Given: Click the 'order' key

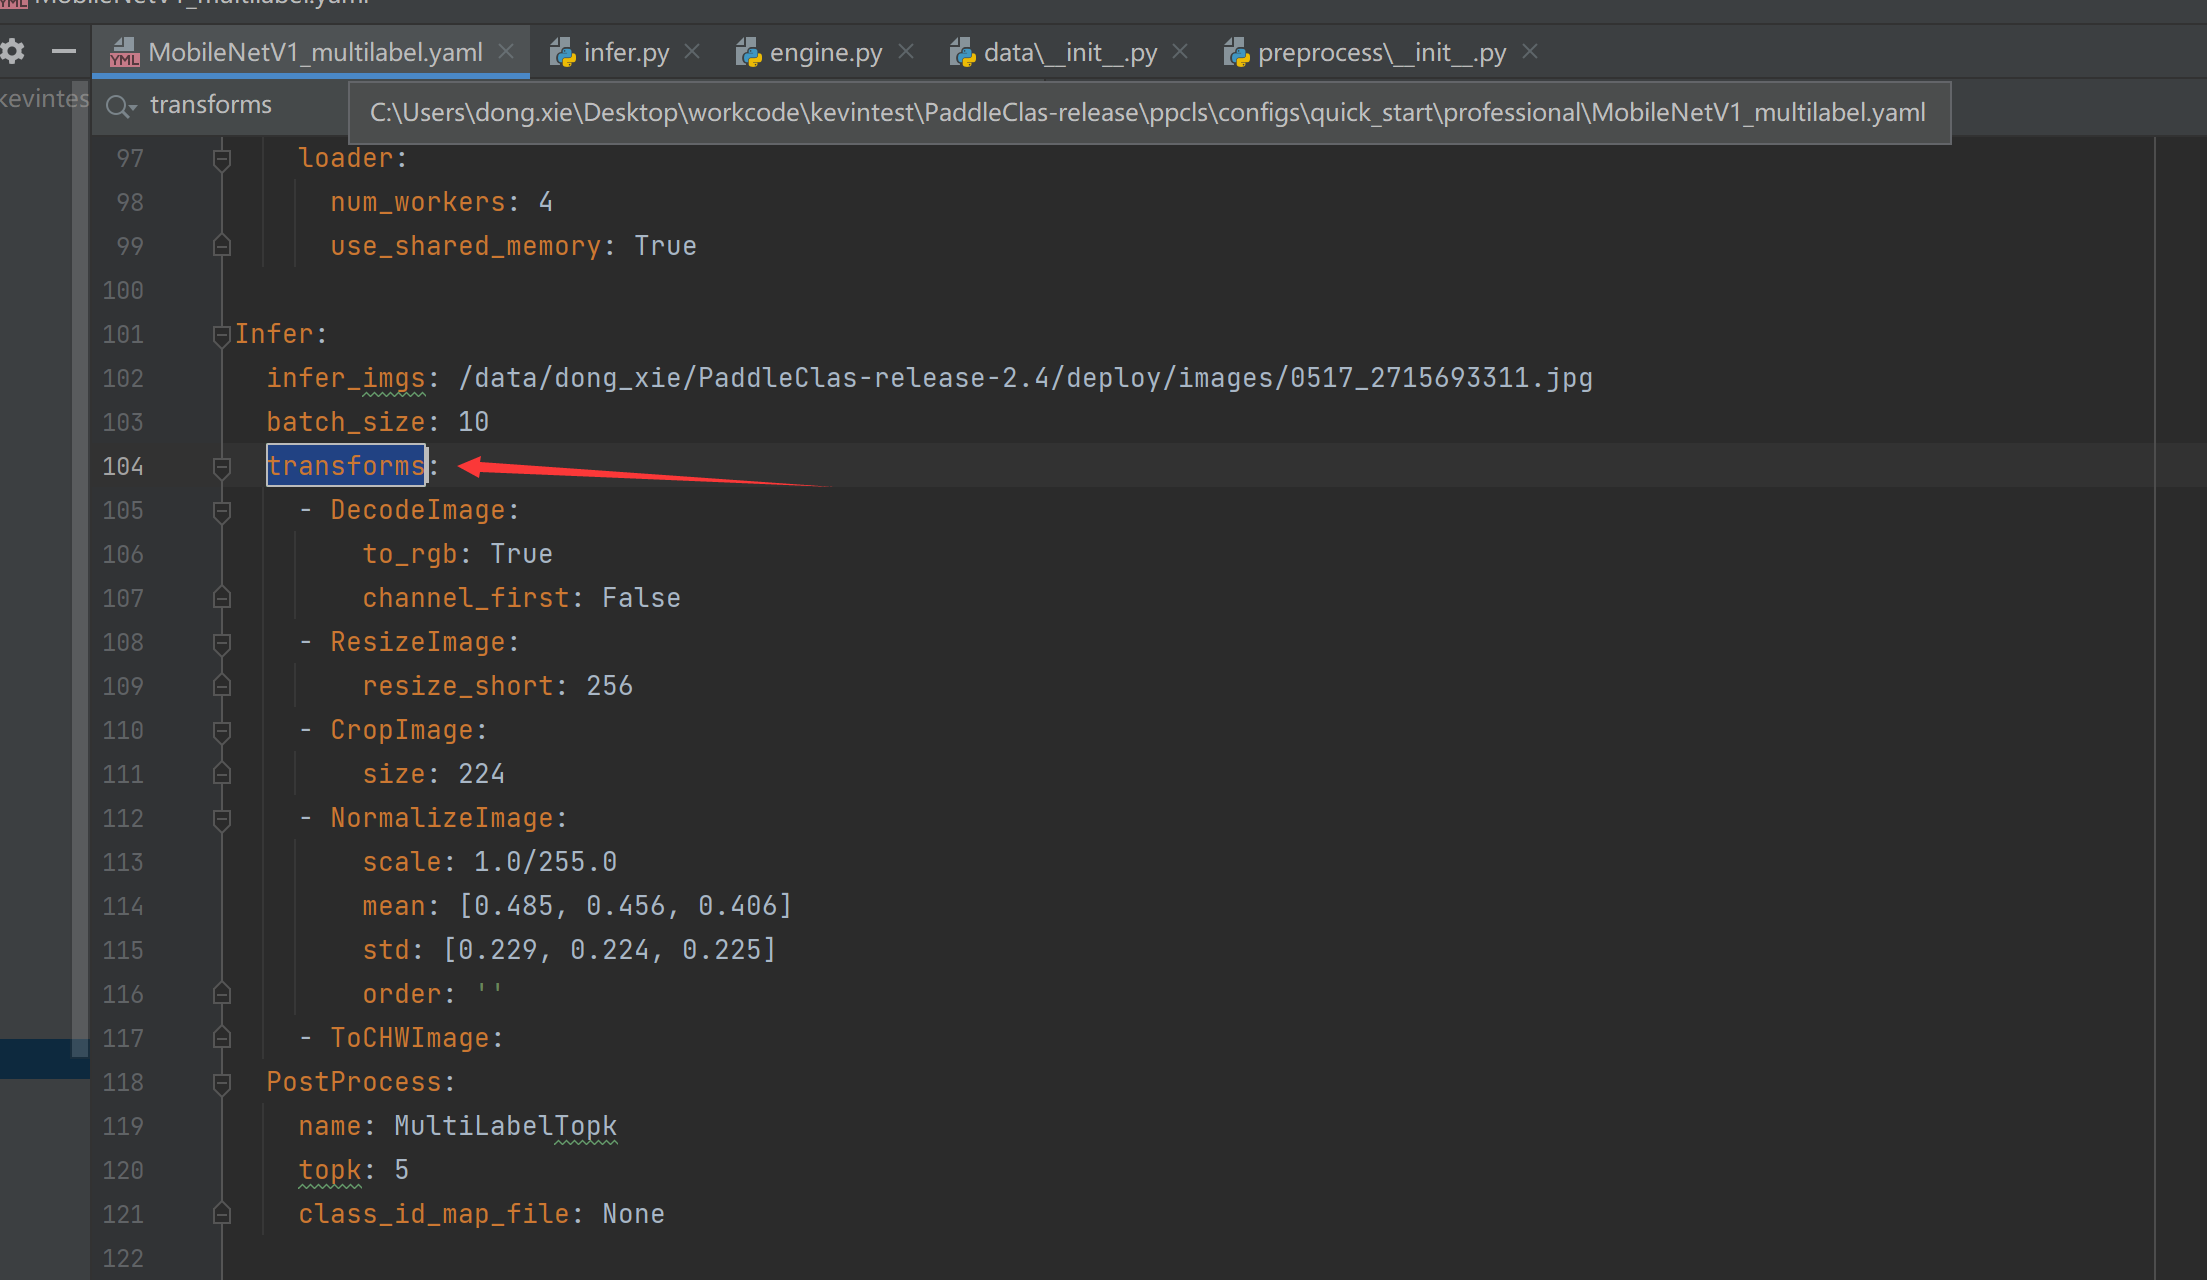Looking at the screenshot, I should (x=402, y=994).
